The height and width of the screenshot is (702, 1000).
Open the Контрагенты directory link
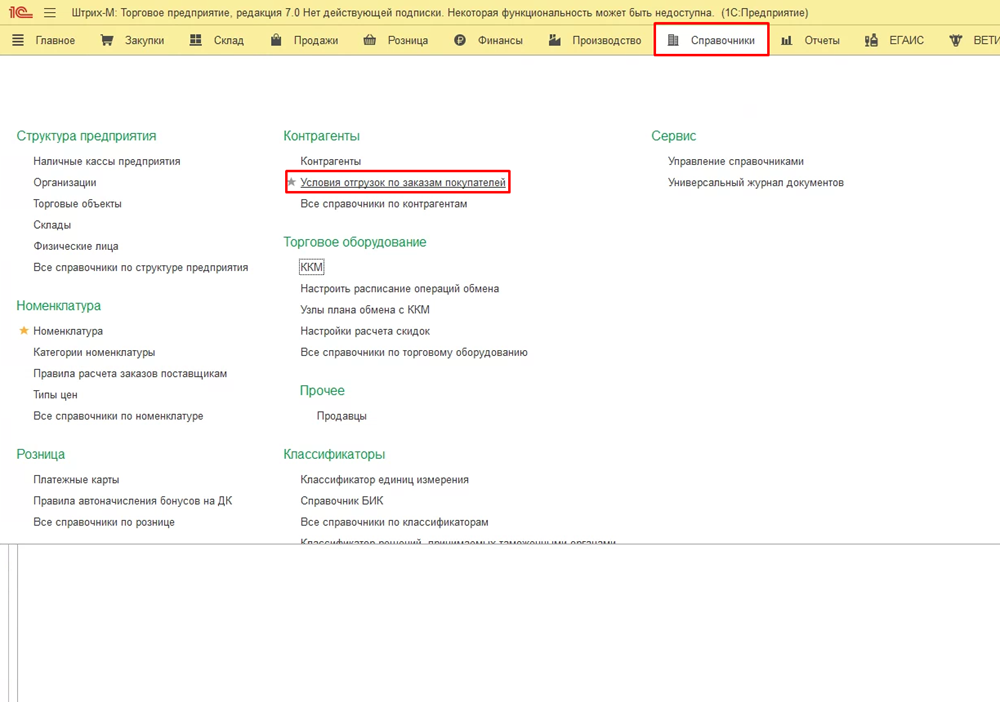[x=330, y=161]
